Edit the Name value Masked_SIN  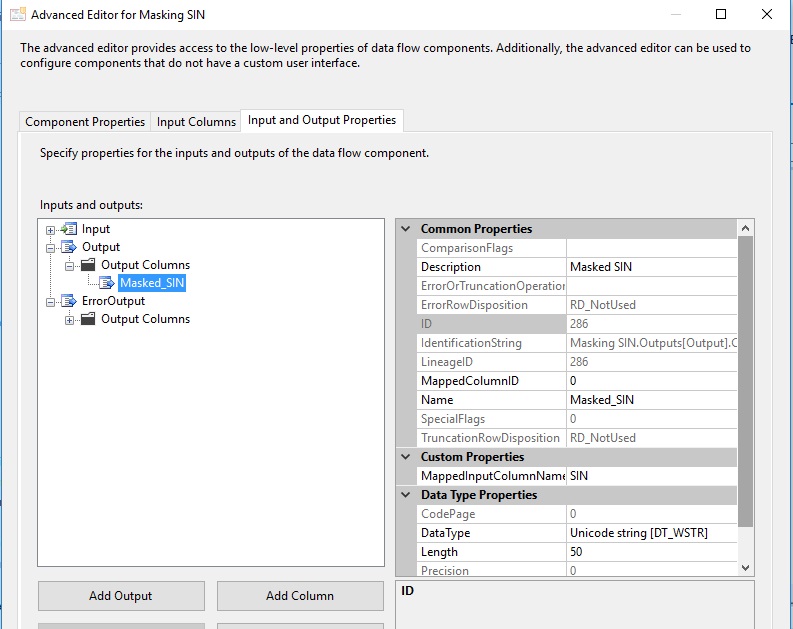point(651,399)
